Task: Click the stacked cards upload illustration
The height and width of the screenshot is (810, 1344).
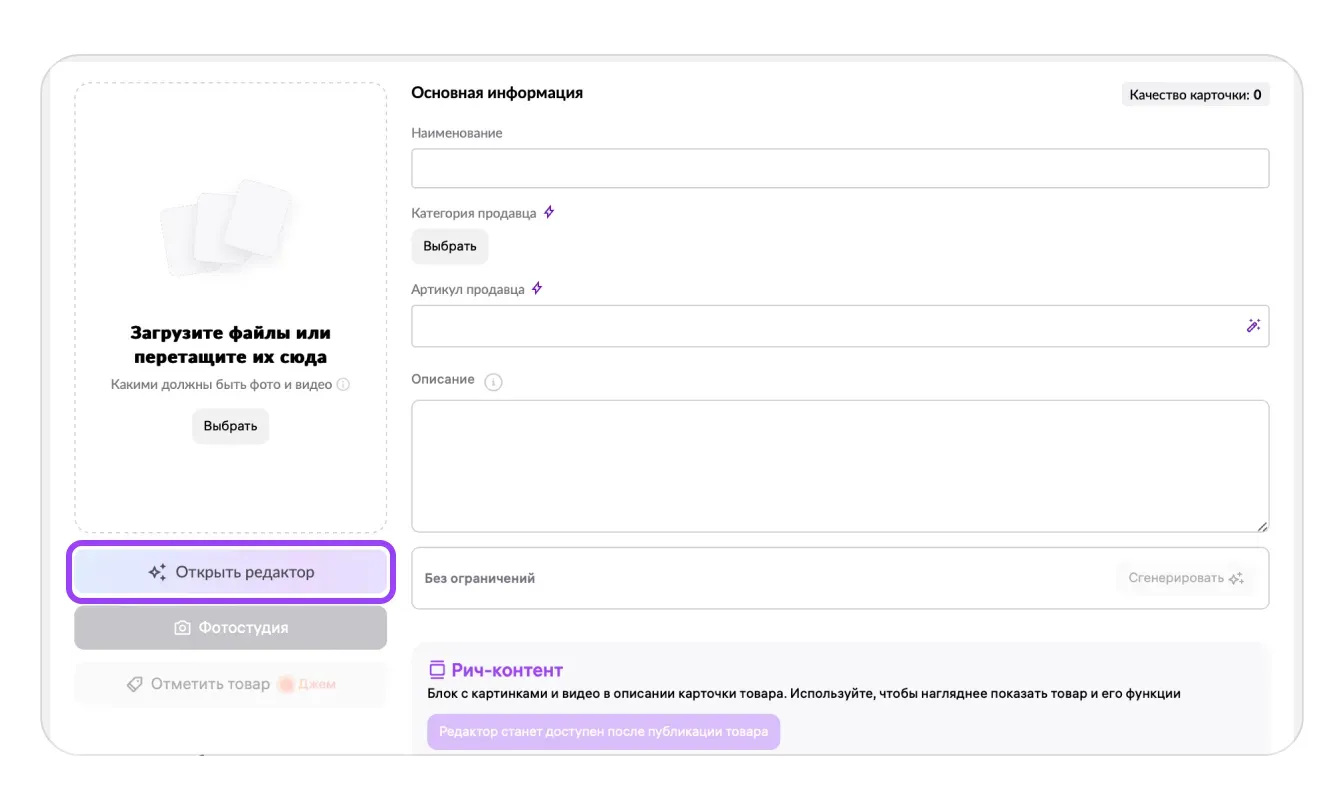Action: click(228, 227)
